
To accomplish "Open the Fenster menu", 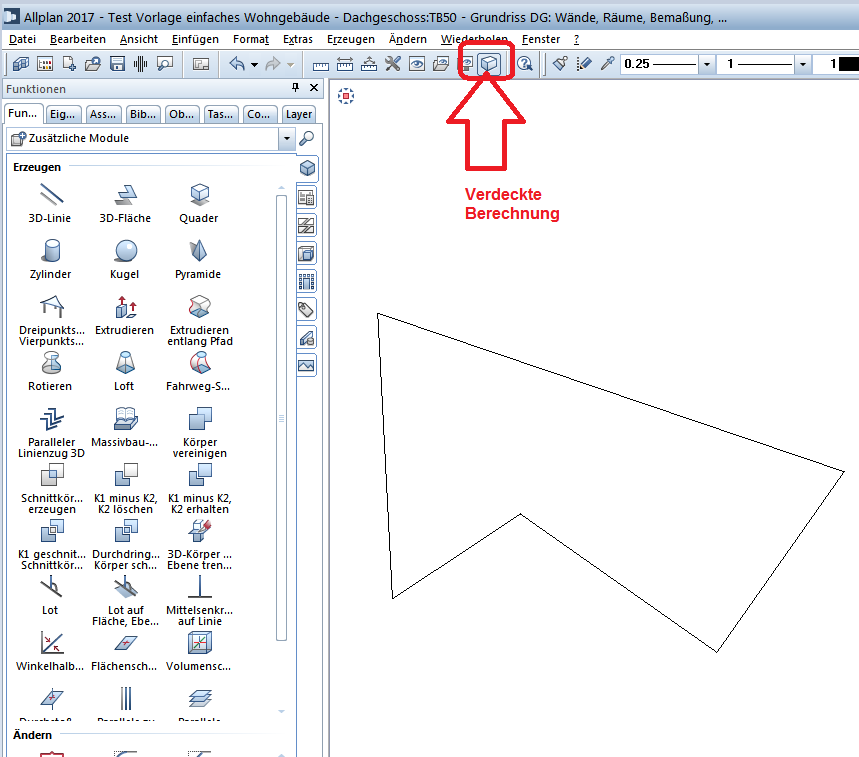I will click(540, 39).
